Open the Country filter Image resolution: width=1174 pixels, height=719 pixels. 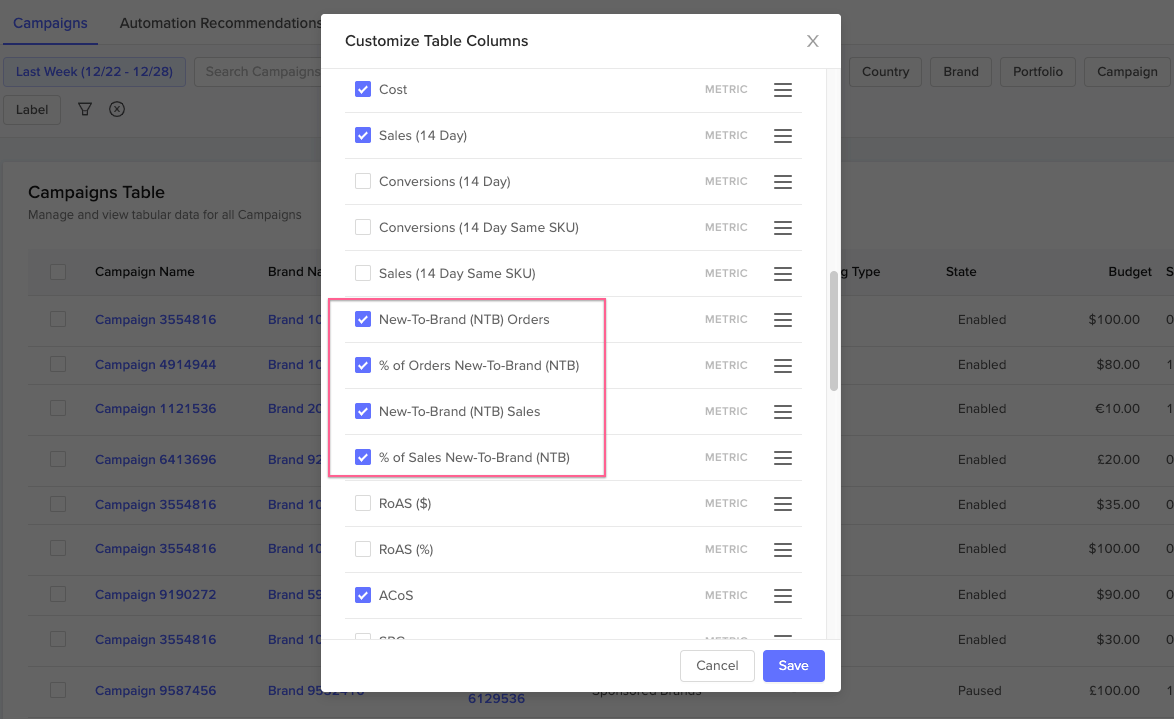coord(885,72)
